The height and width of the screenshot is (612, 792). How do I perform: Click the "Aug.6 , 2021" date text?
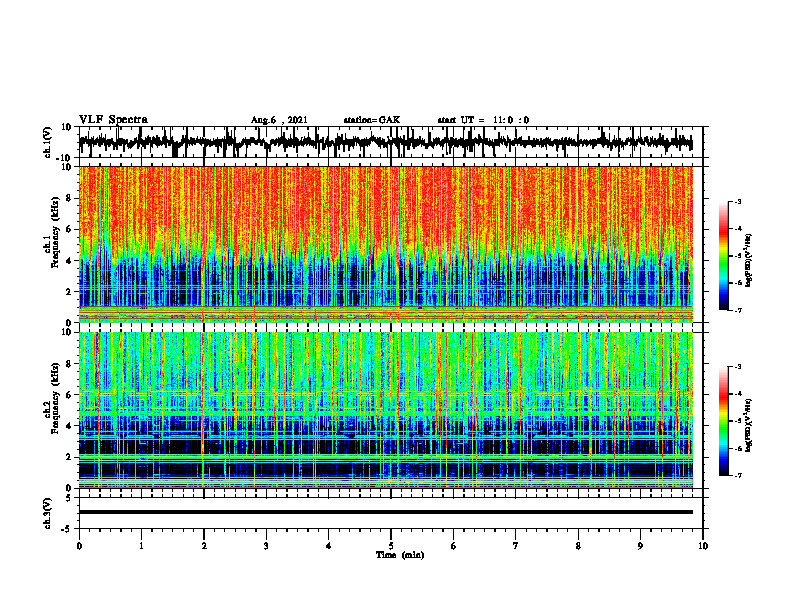click(279, 120)
